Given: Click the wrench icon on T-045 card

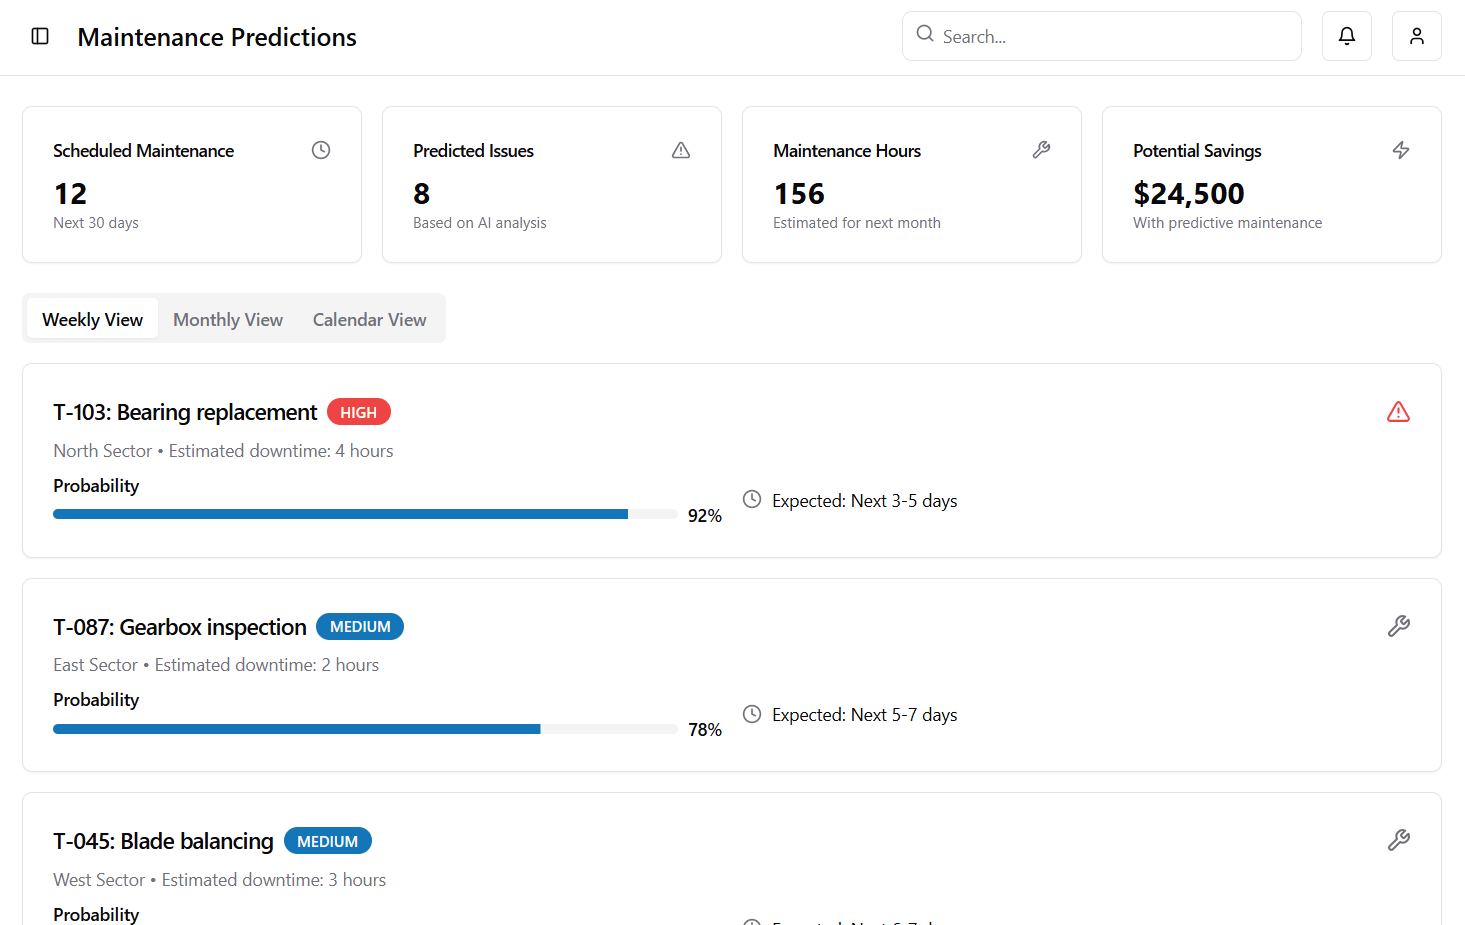Looking at the screenshot, I should click(1398, 840).
